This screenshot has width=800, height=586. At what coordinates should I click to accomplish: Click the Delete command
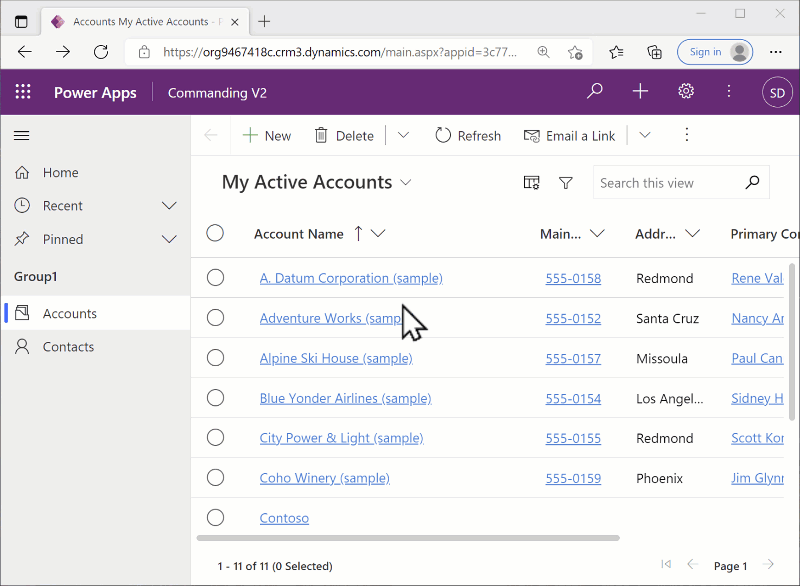(x=344, y=136)
